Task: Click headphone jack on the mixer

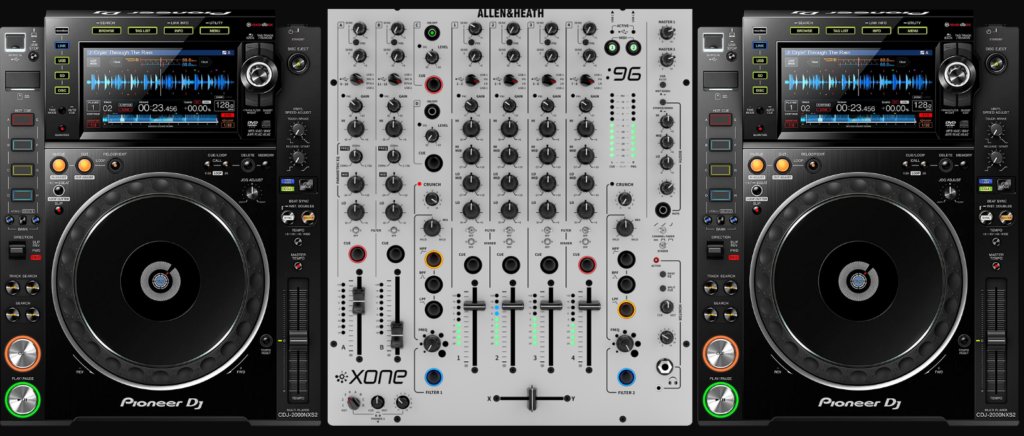Action: 666,367
